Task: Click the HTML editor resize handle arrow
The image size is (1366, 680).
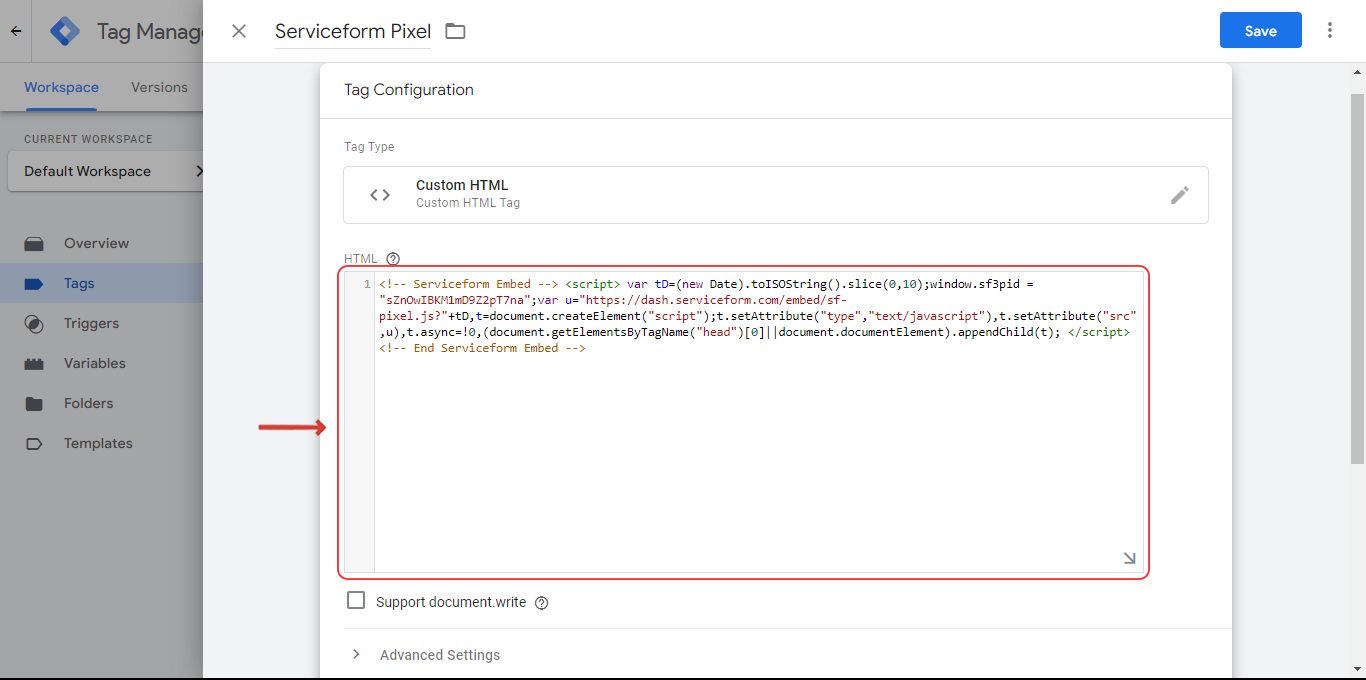Action: pos(1129,558)
